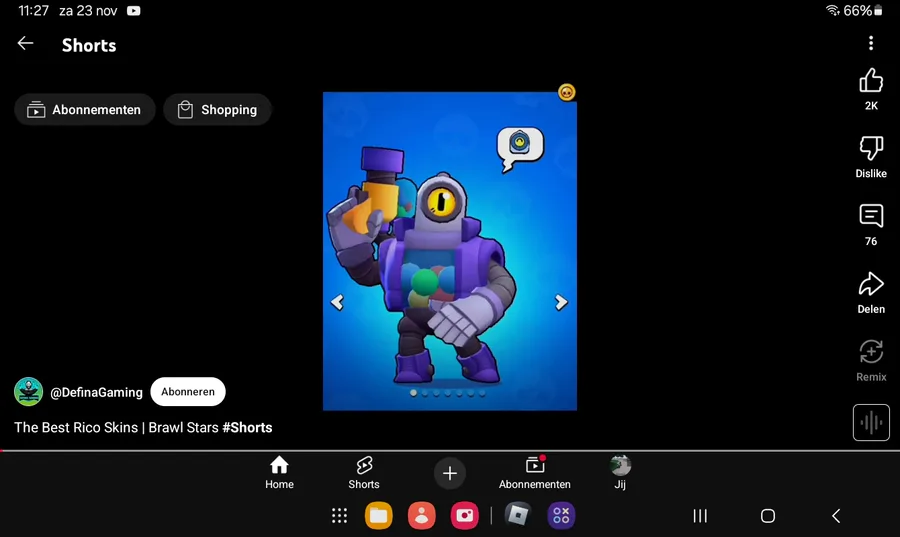The image size is (900, 537).
Task: Open the three-dot more options menu
Action: coord(871,43)
